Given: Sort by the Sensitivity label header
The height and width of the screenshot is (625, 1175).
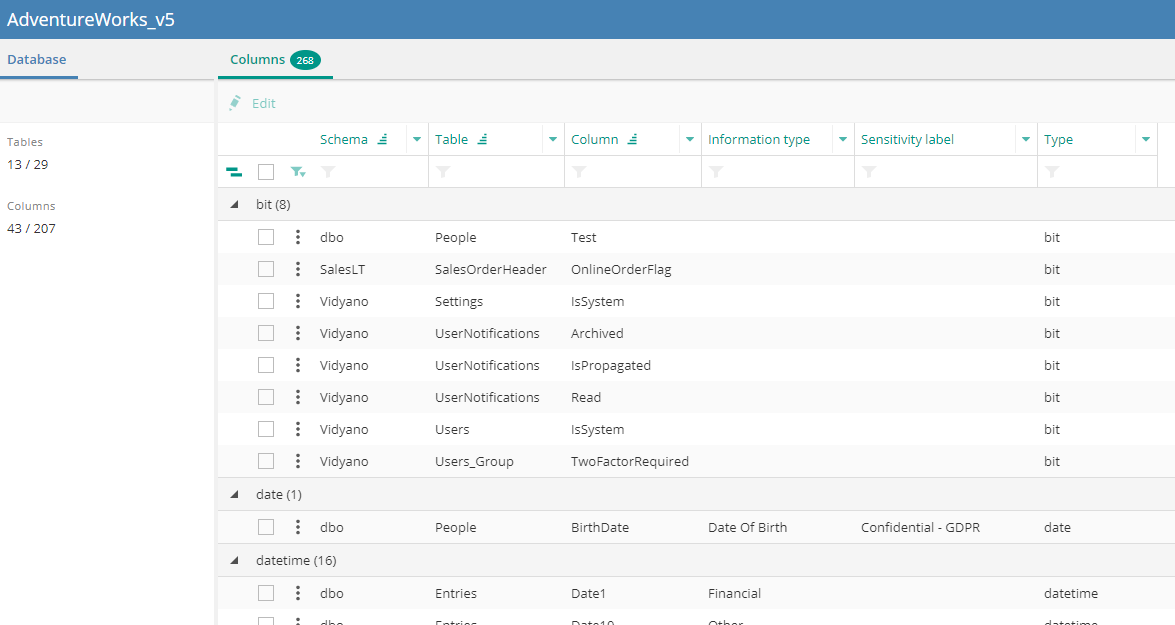Looking at the screenshot, I should 907,139.
